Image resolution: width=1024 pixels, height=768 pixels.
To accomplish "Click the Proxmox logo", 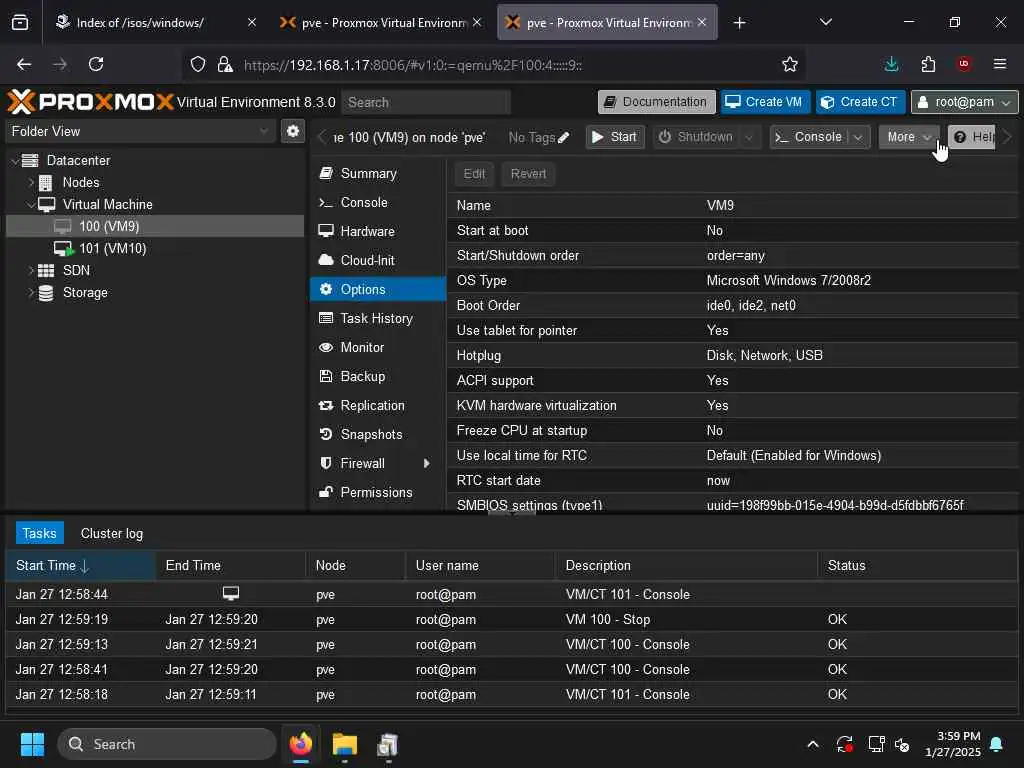I will click(x=90, y=102).
